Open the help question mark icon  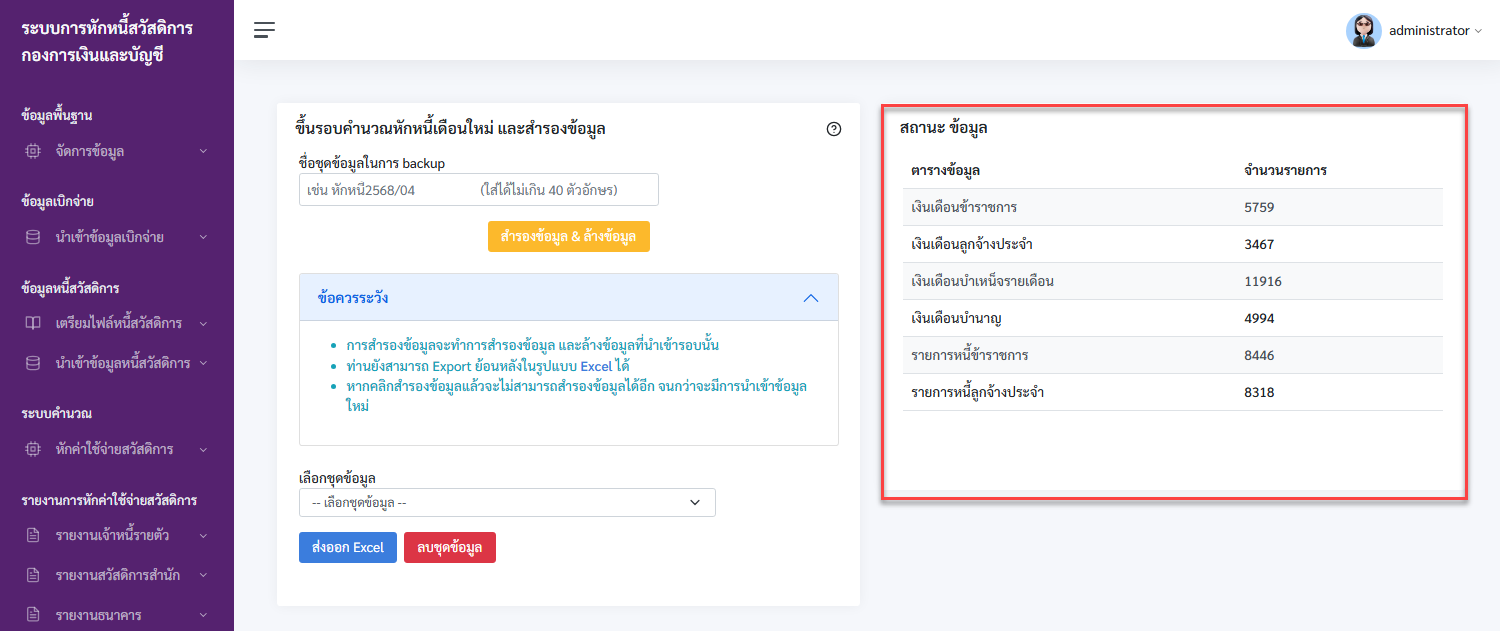[834, 129]
